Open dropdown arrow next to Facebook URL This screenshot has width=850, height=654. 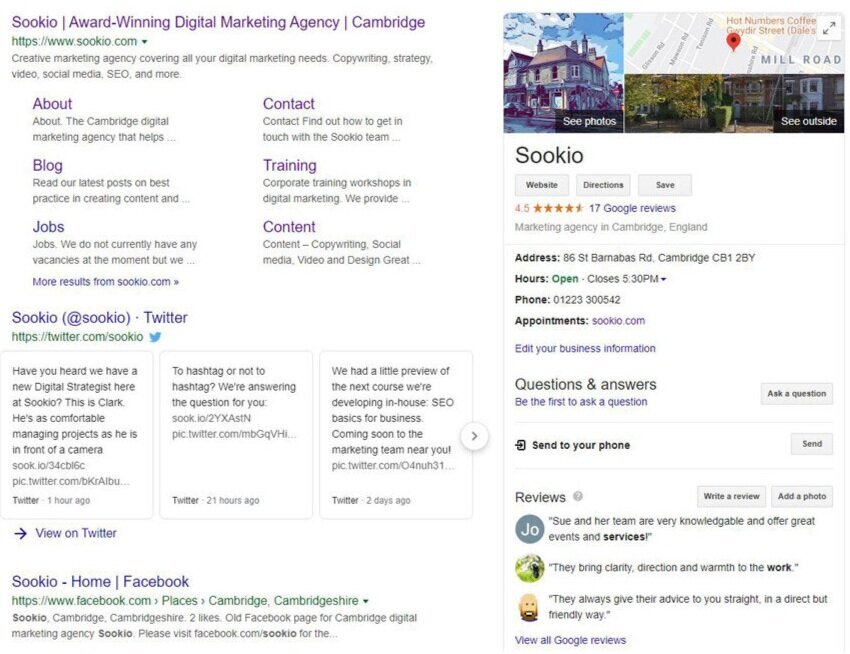[365, 601]
